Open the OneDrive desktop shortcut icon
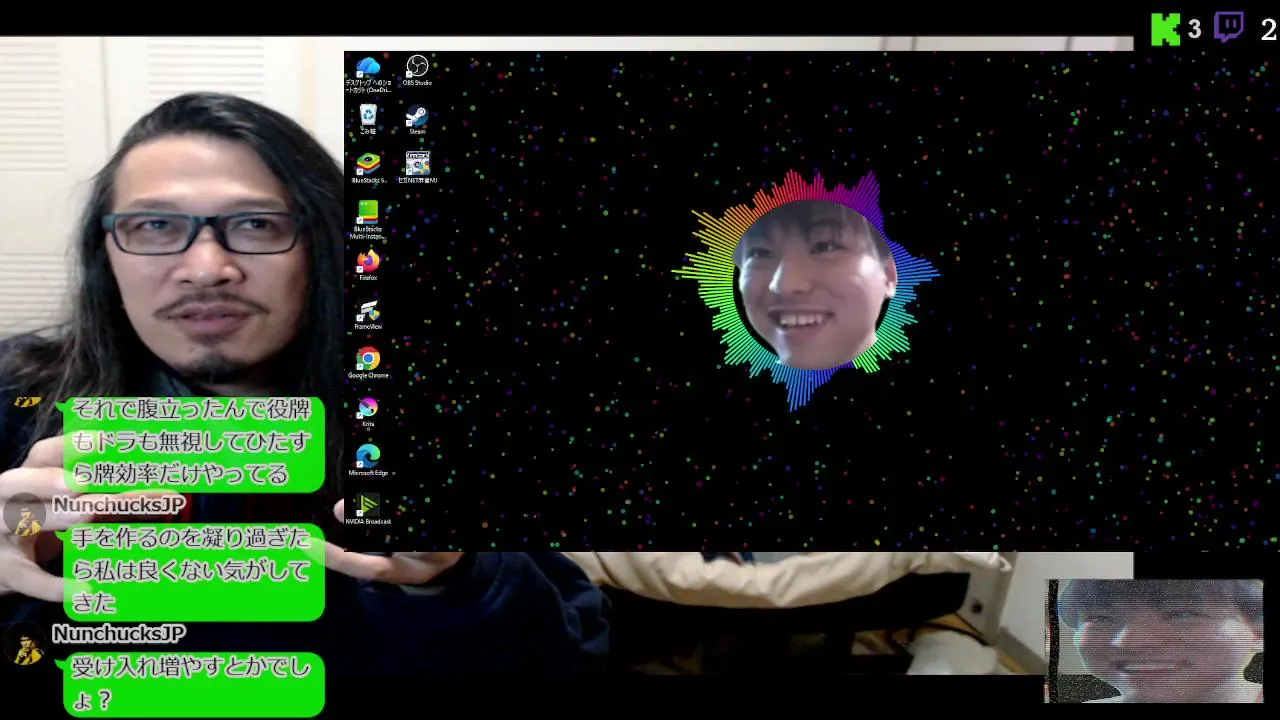Screen dimensions: 1280x720 click(x=368, y=74)
